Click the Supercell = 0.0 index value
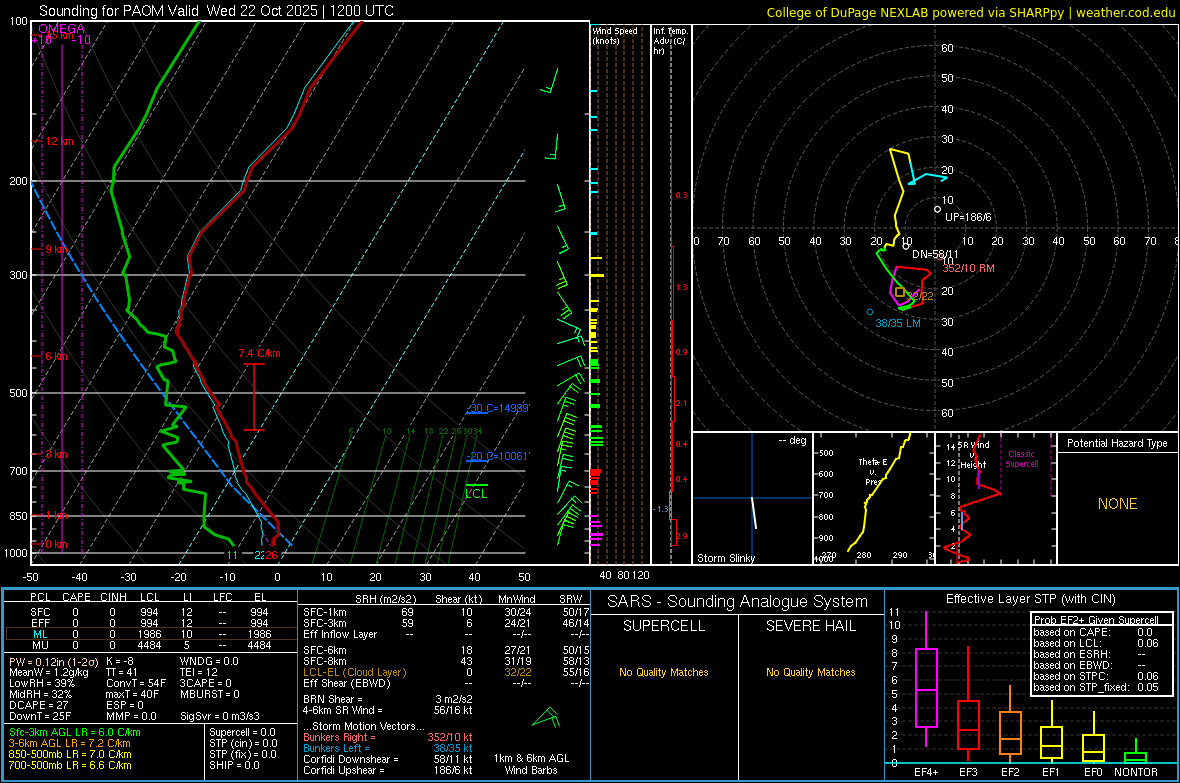 click(242, 732)
